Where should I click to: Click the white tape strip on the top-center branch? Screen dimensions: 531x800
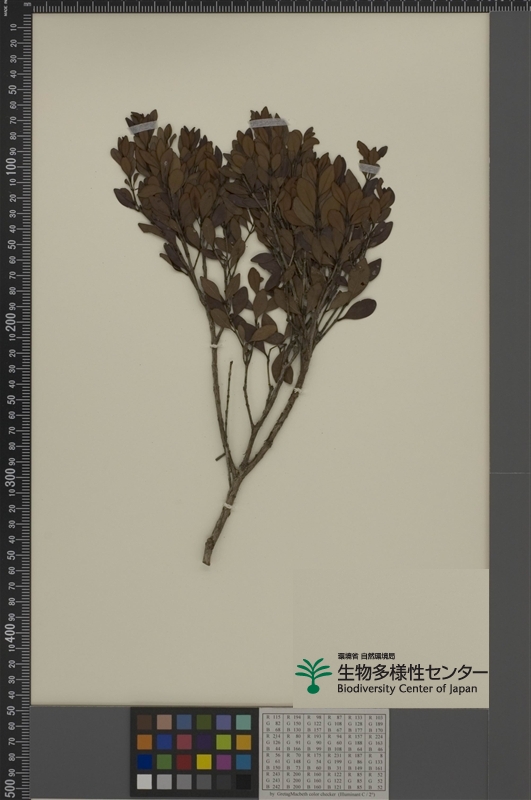click(x=267, y=123)
